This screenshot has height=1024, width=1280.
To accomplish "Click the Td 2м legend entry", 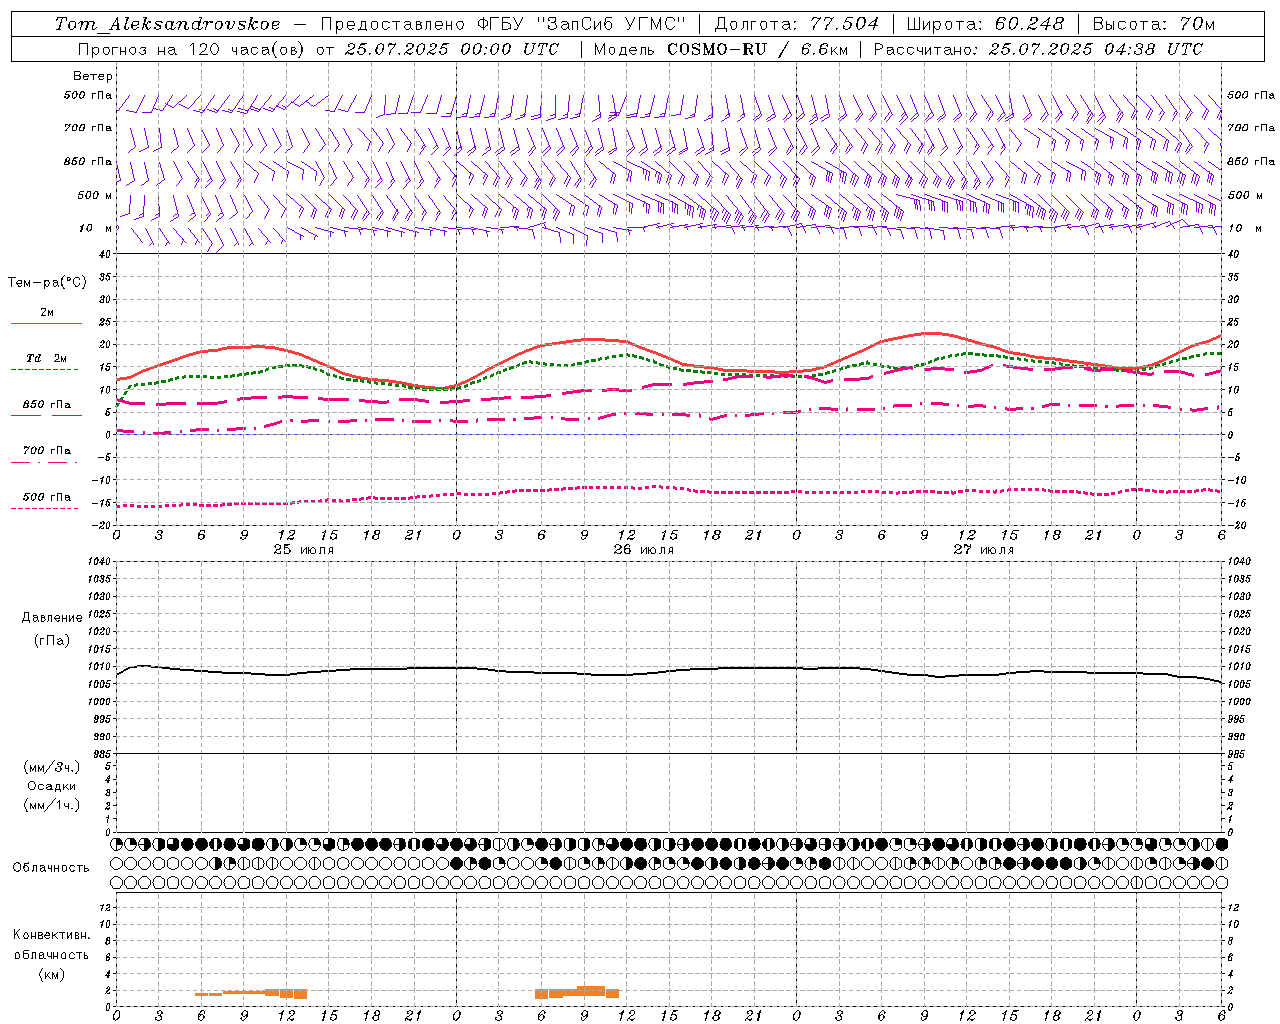I will click(47, 358).
